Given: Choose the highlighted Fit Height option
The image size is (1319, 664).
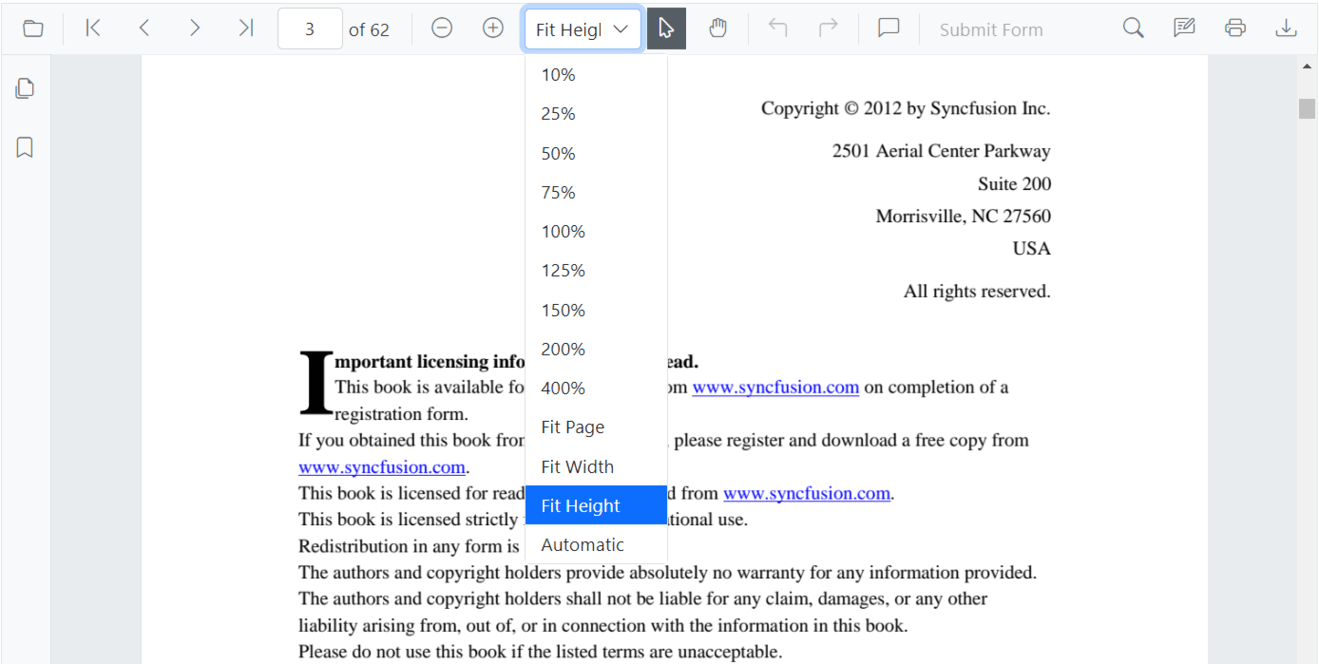Looking at the screenshot, I should tap(596, 505).
